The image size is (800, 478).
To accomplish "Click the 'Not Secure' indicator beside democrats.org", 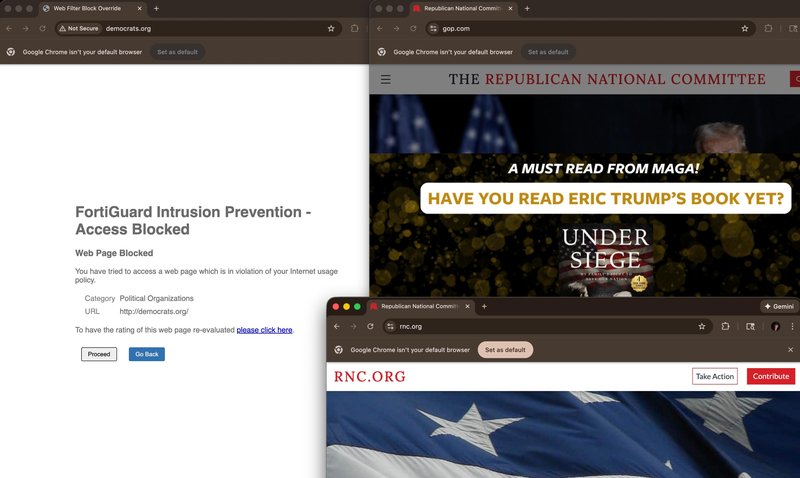I will point(80,29).
